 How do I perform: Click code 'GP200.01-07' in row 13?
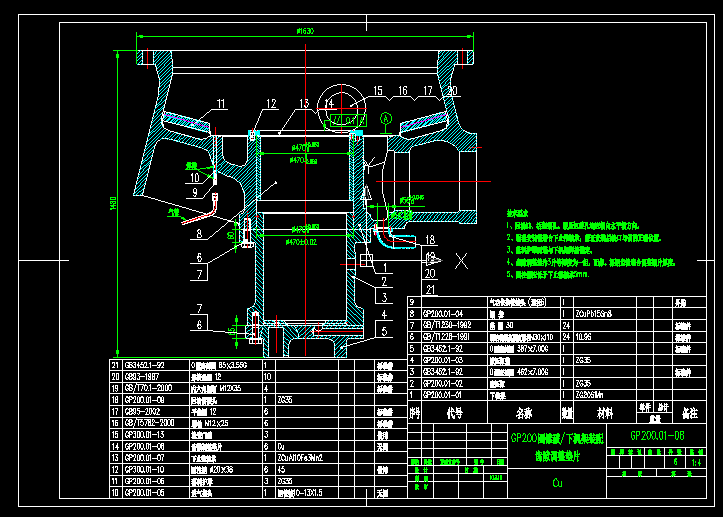[144, 458]
